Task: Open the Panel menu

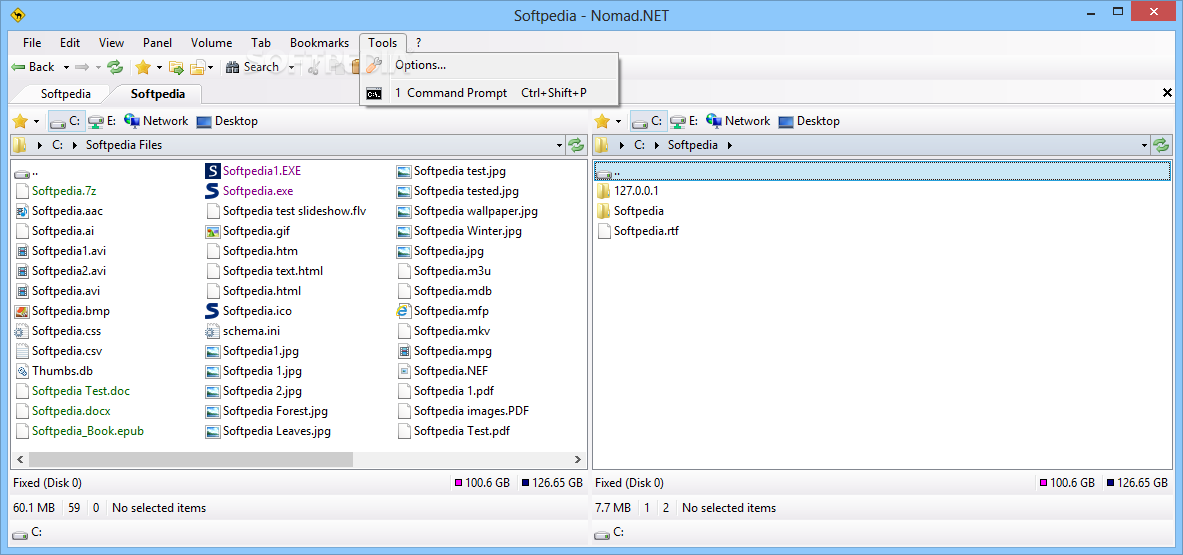Action: pyautogui.click(x=158, y=43)
